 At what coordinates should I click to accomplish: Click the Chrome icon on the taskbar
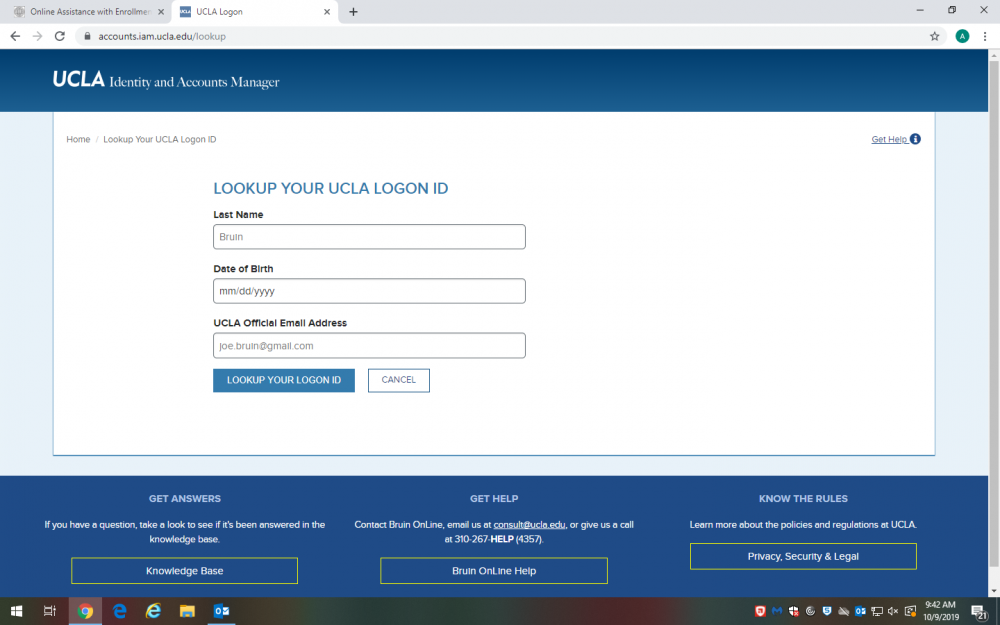pos(85,611)
